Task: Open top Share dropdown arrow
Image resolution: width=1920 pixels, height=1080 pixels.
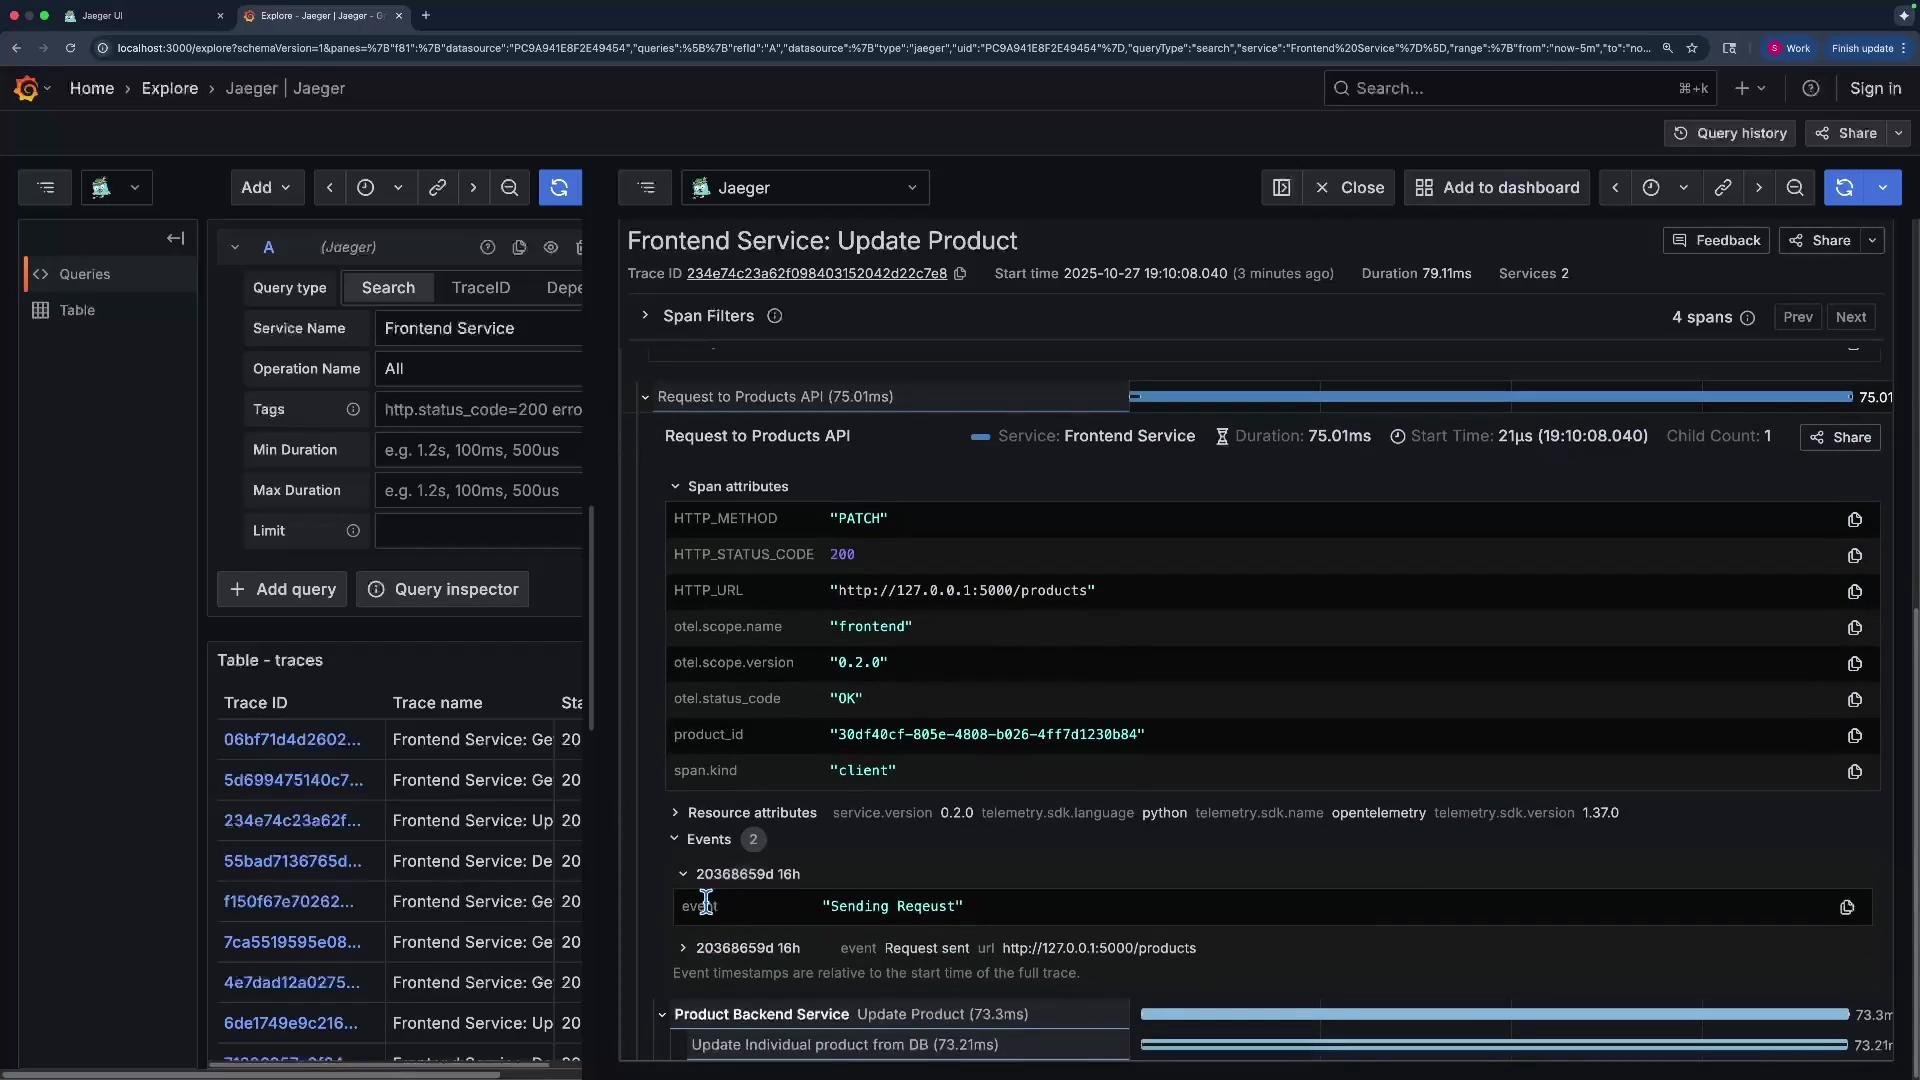Action: [x=1898, y=134]
